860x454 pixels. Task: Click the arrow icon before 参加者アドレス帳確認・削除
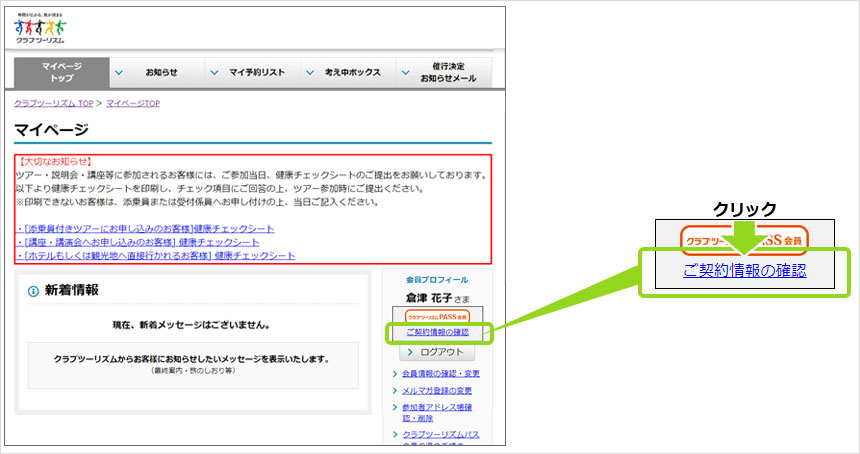(396, 407)
